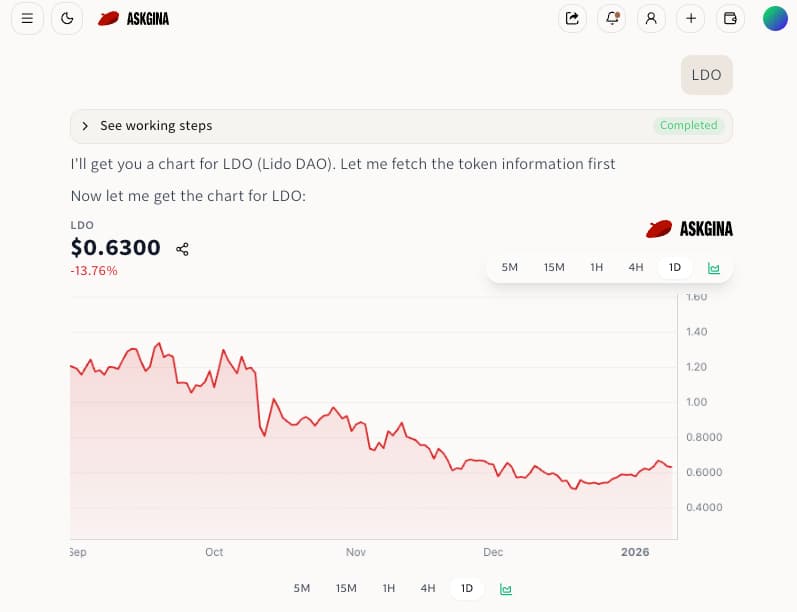
Task: Select 1D interval in bottom timeframe row
Action: [x=467, y=589]
